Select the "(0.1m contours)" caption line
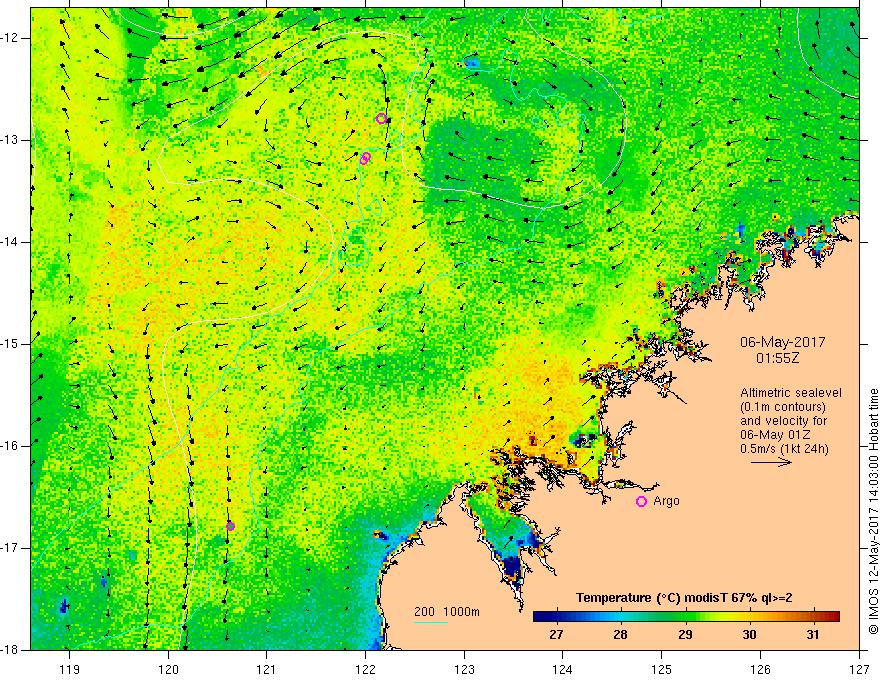 782,407
